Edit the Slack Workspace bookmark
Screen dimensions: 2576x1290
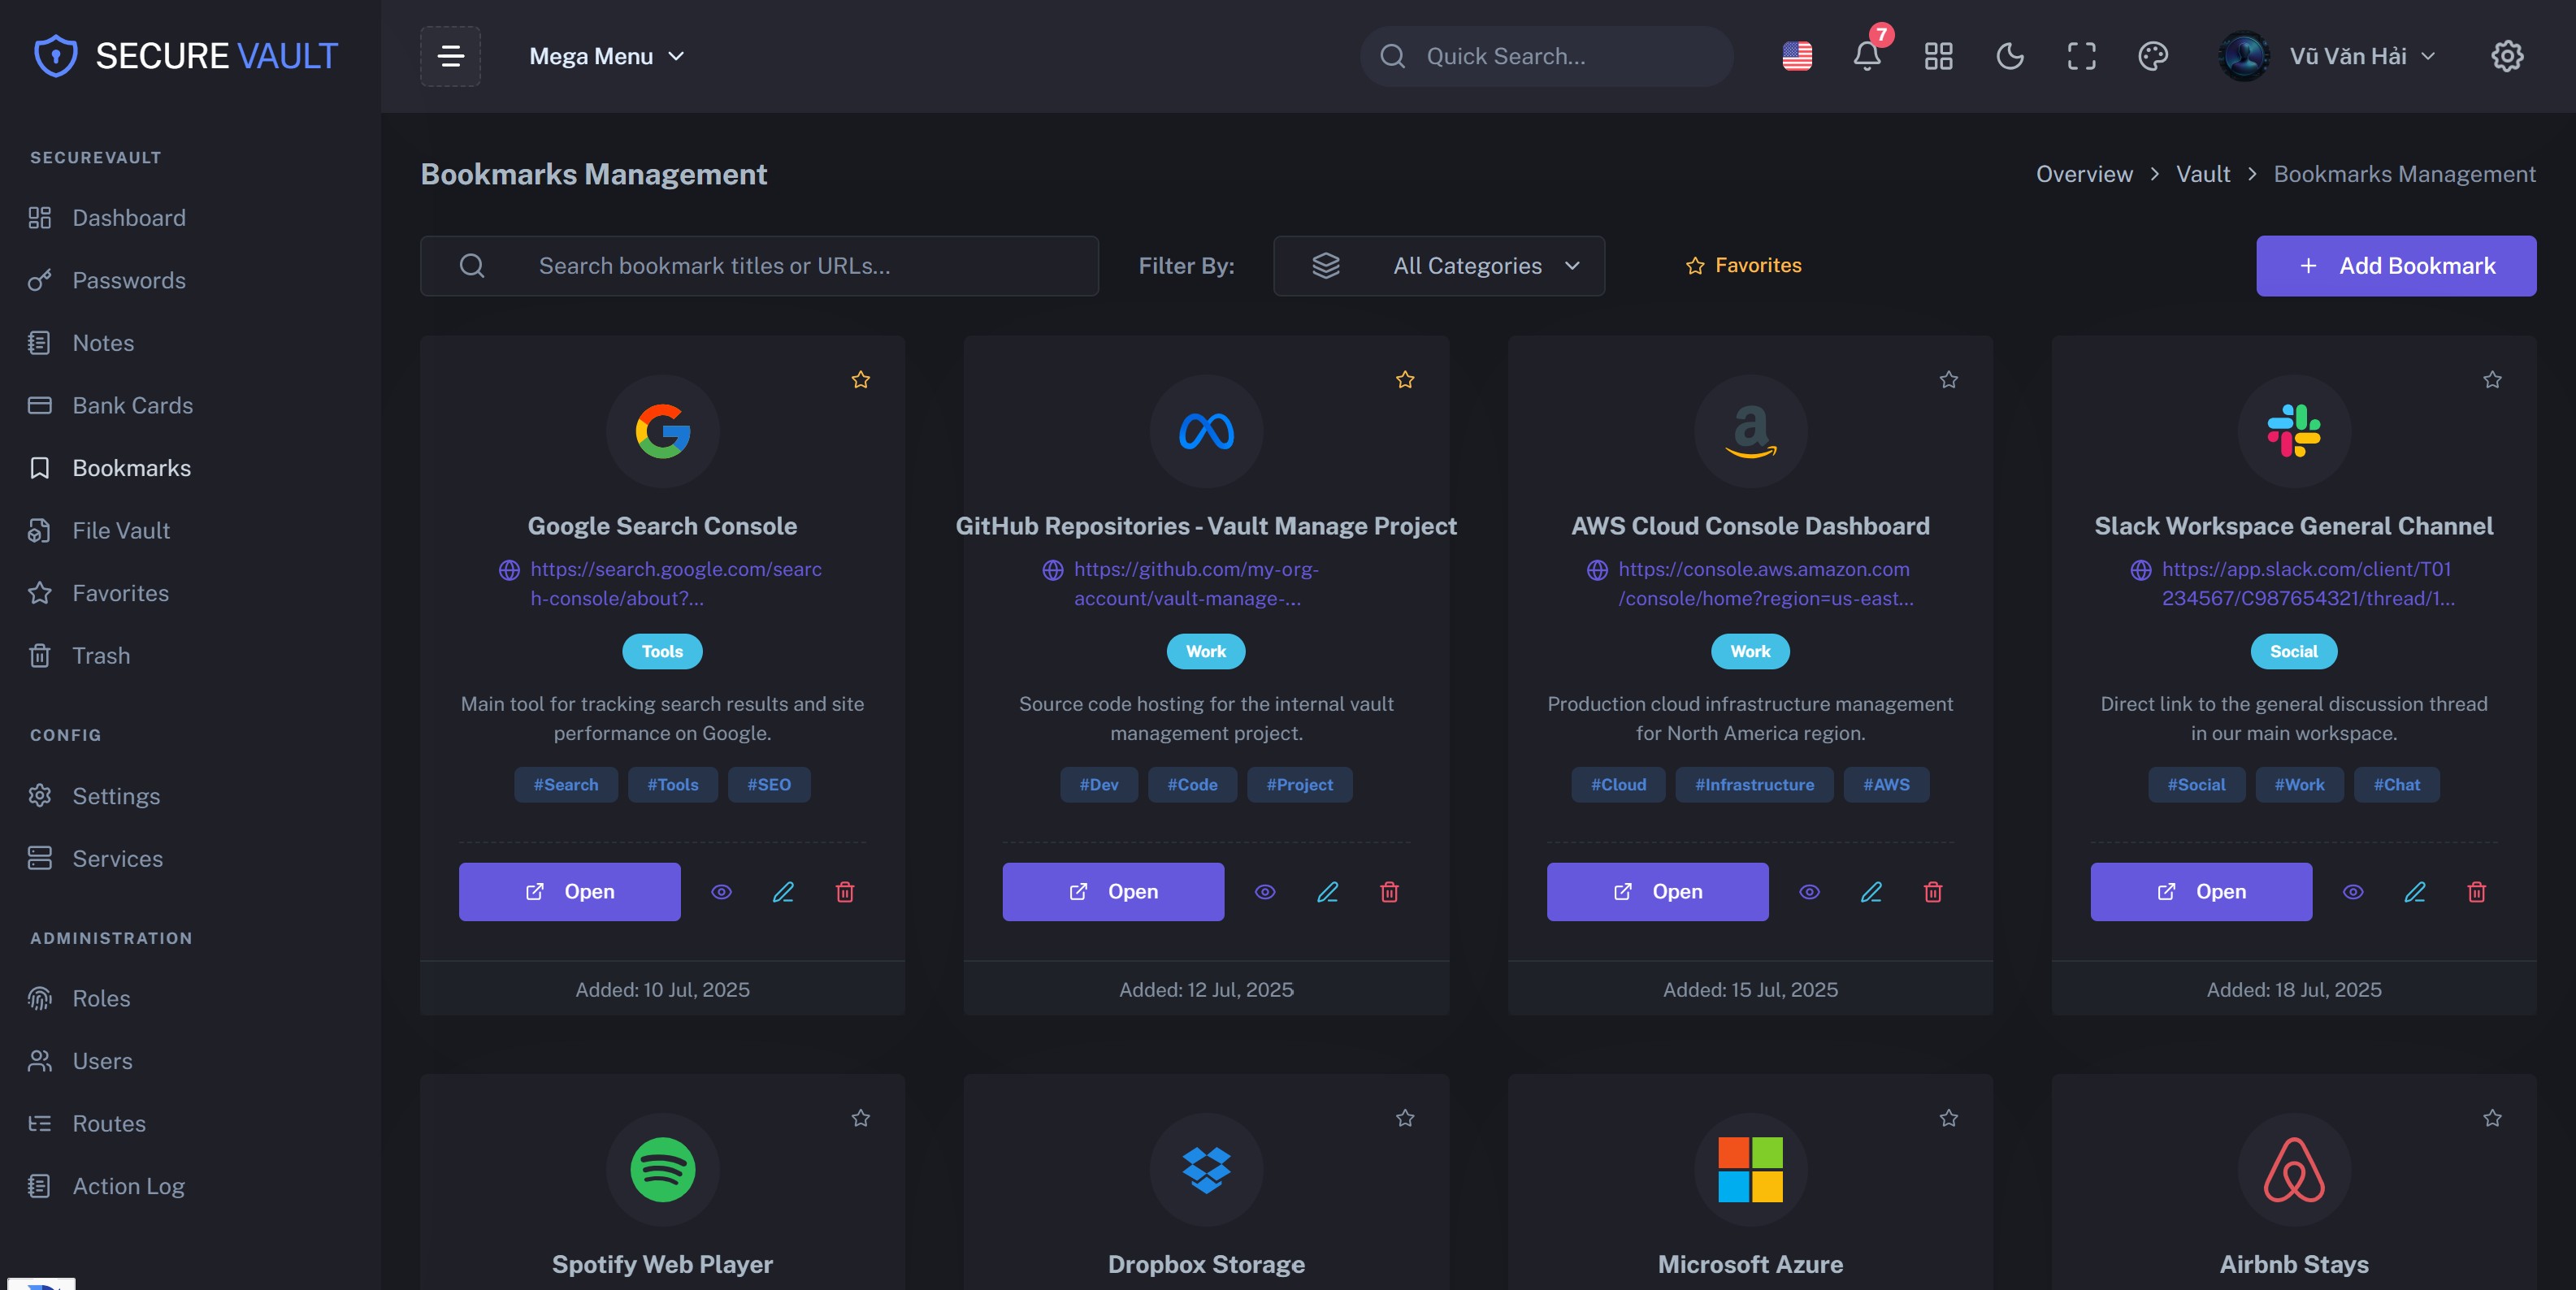(2414, 891)
